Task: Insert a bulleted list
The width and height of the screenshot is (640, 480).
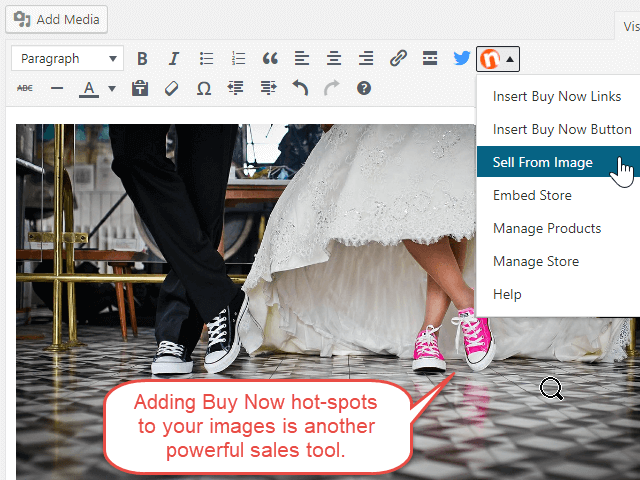Action: click(206, 59)
